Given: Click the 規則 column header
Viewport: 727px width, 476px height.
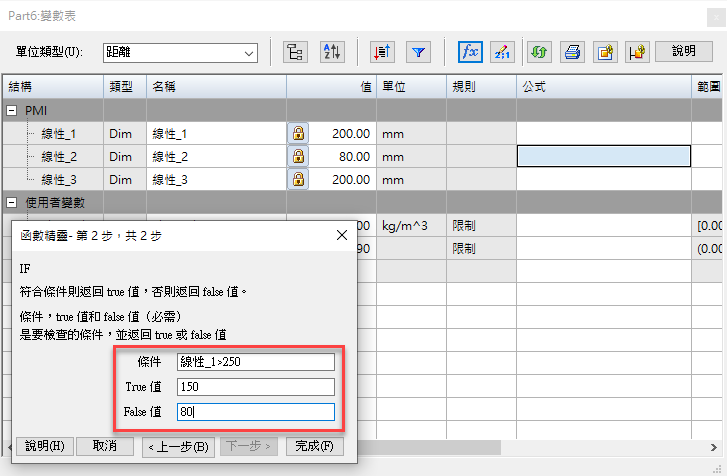Looking at the screenshot, I should coord(481,87).
